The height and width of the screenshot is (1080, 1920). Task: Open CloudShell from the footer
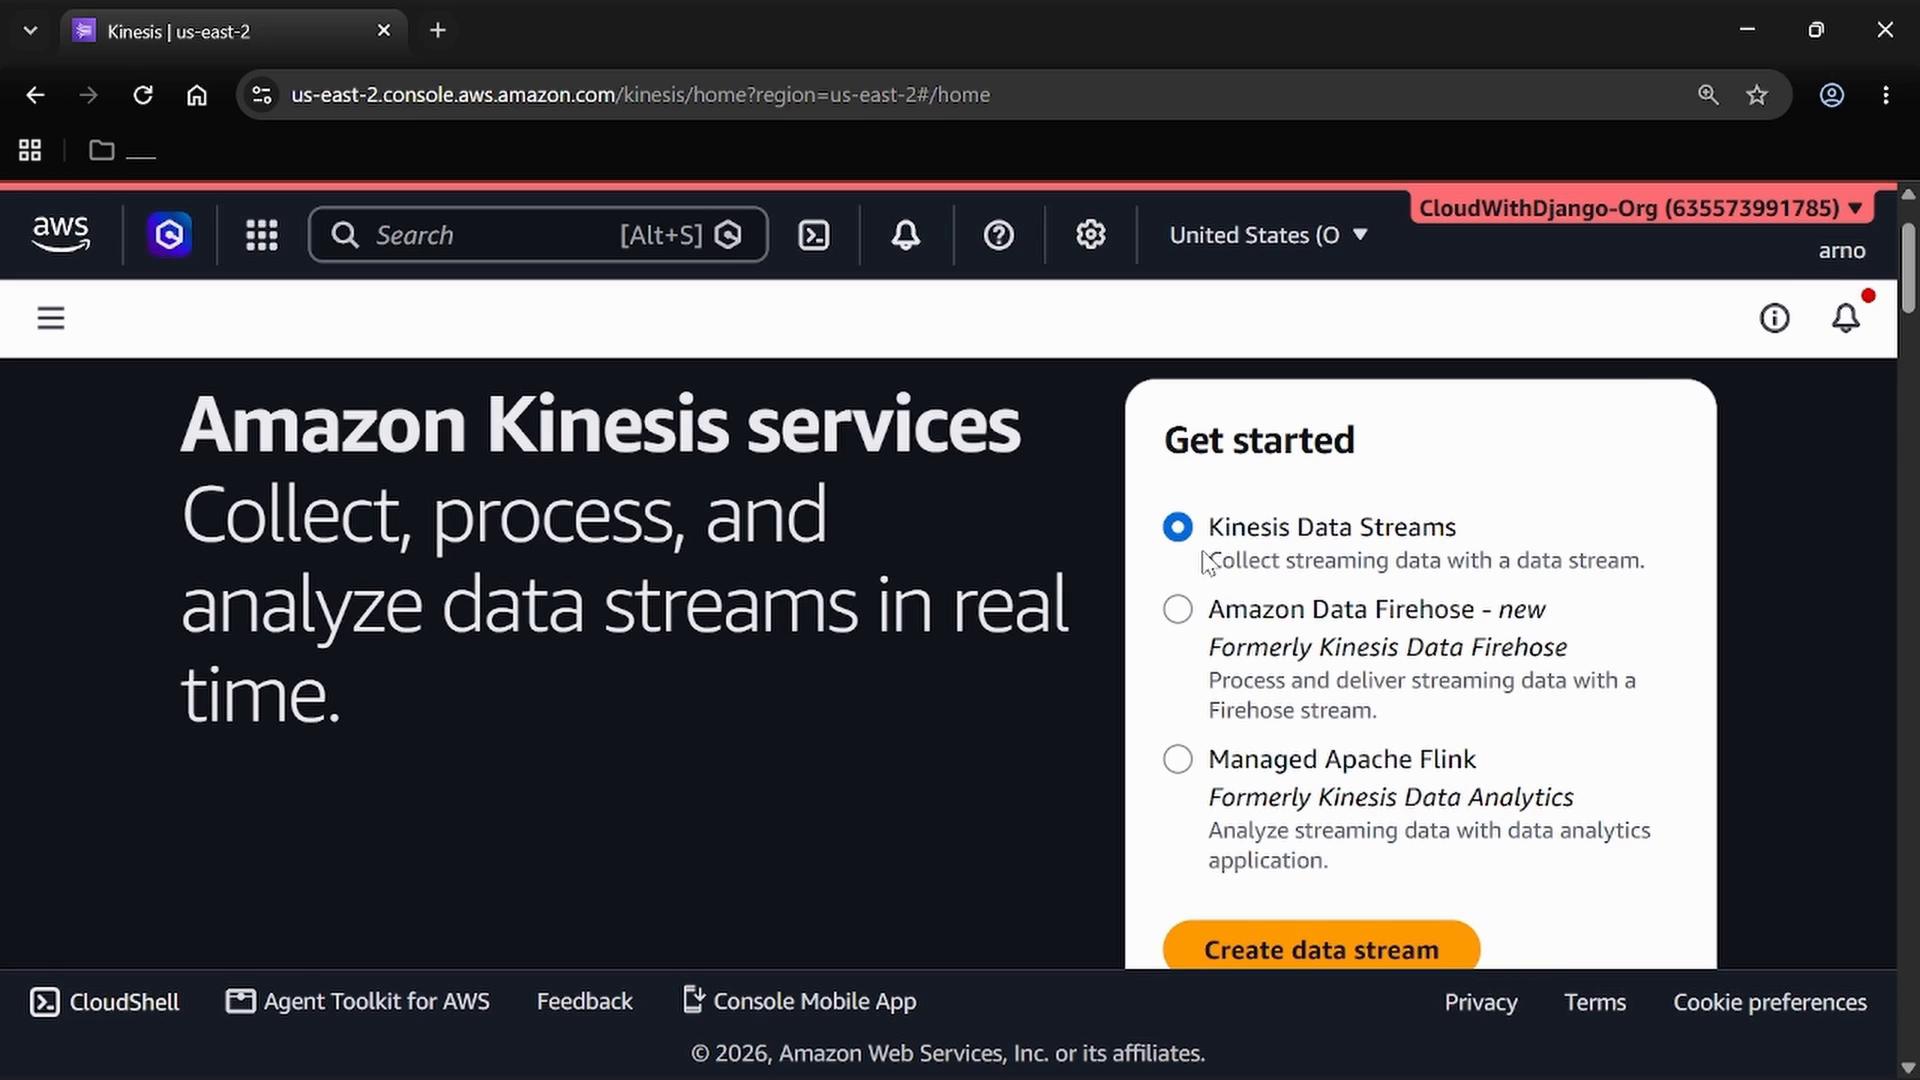click(105, 1002)
